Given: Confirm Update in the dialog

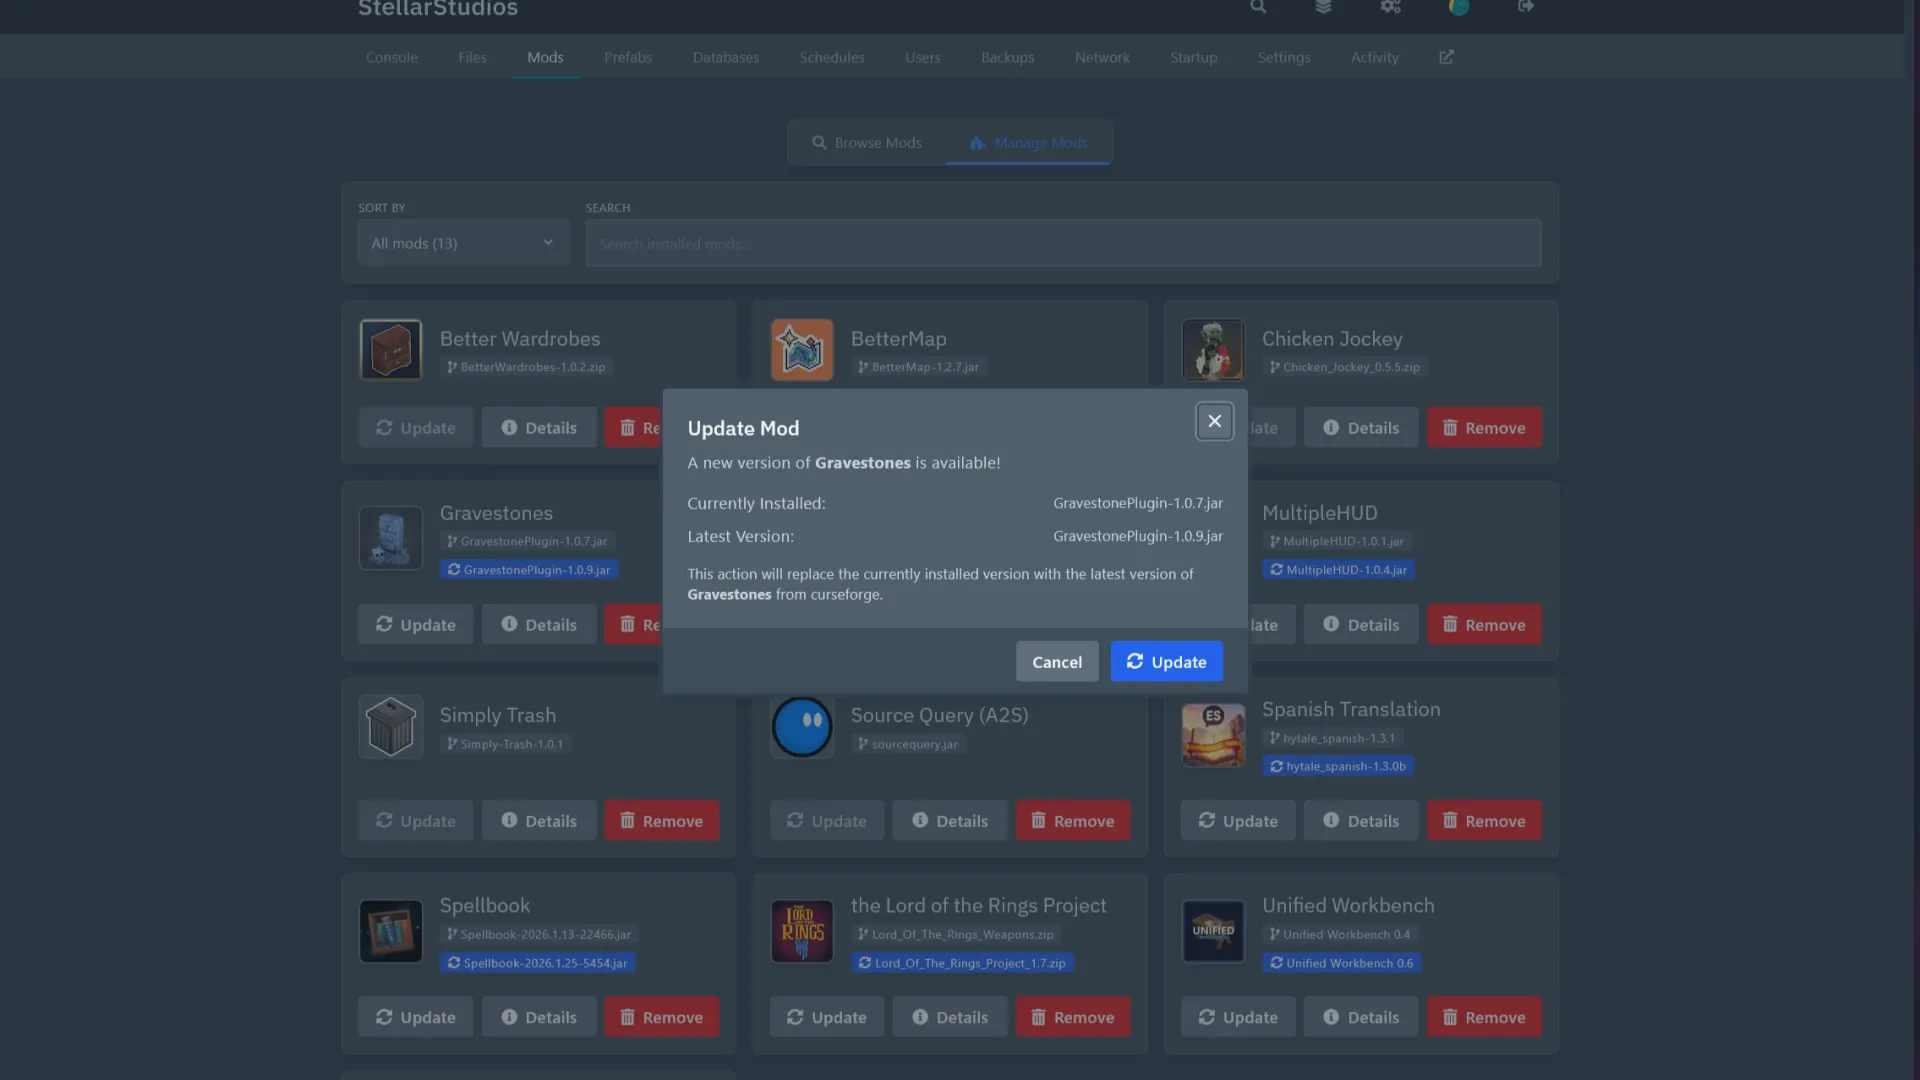Looking at the screenshot, I should point(1166,662).
